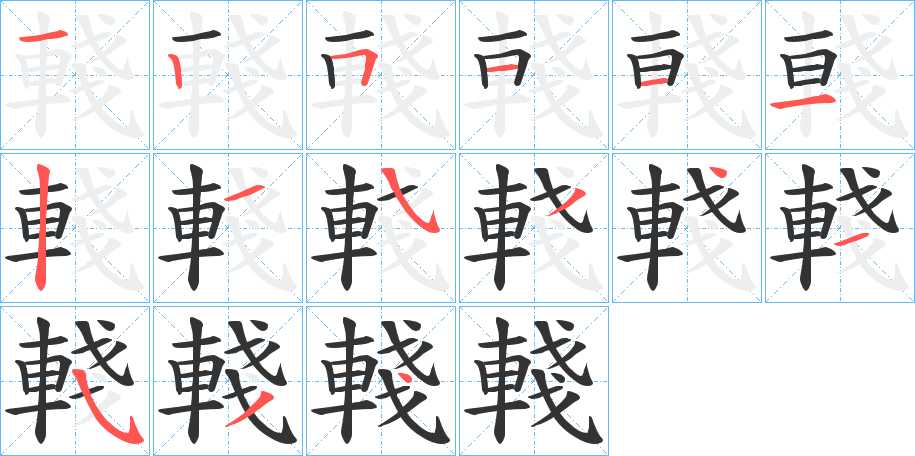Image resolution: width=915 pixels, height=456 pixels.
Task: Click the step three cell with red horizontal-turning stroke
Action: click(381, 75)
